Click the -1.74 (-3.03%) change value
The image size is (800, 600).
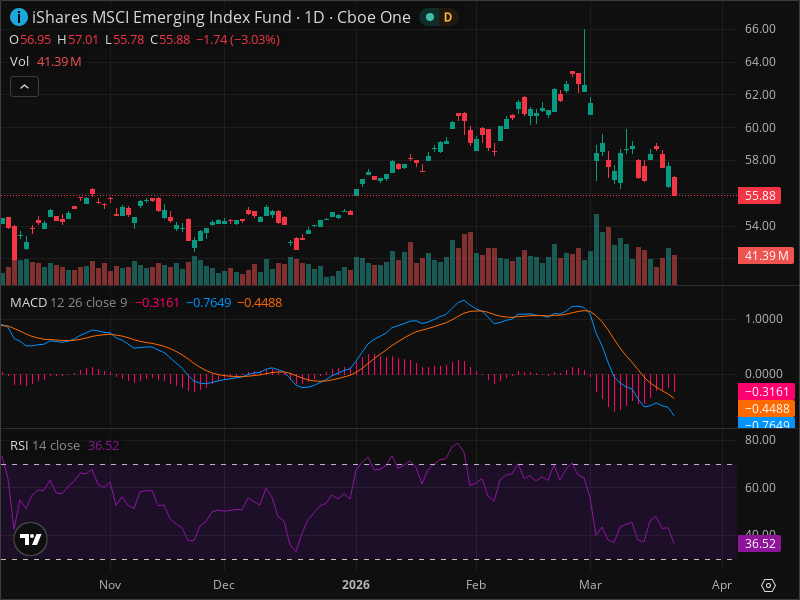coord(238,40)
